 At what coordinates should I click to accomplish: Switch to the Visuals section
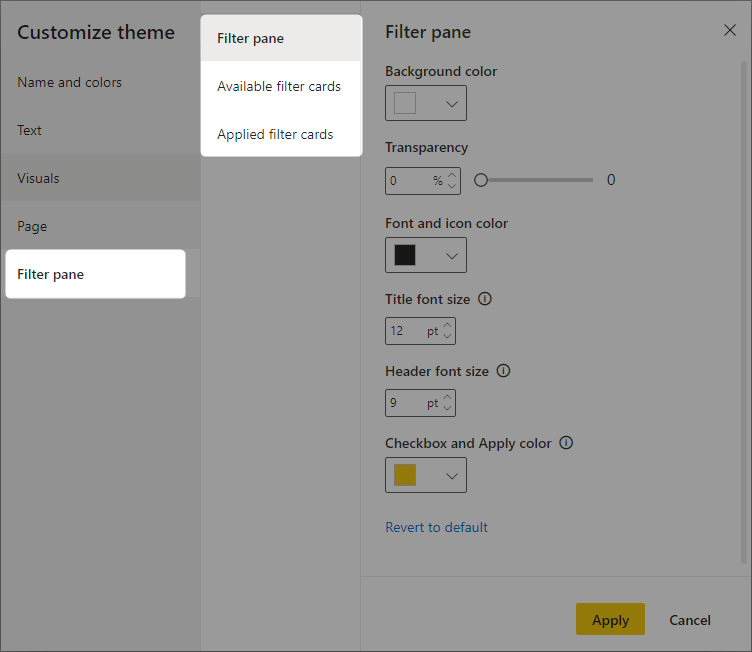pyautogui.click(x=39, y=178)
